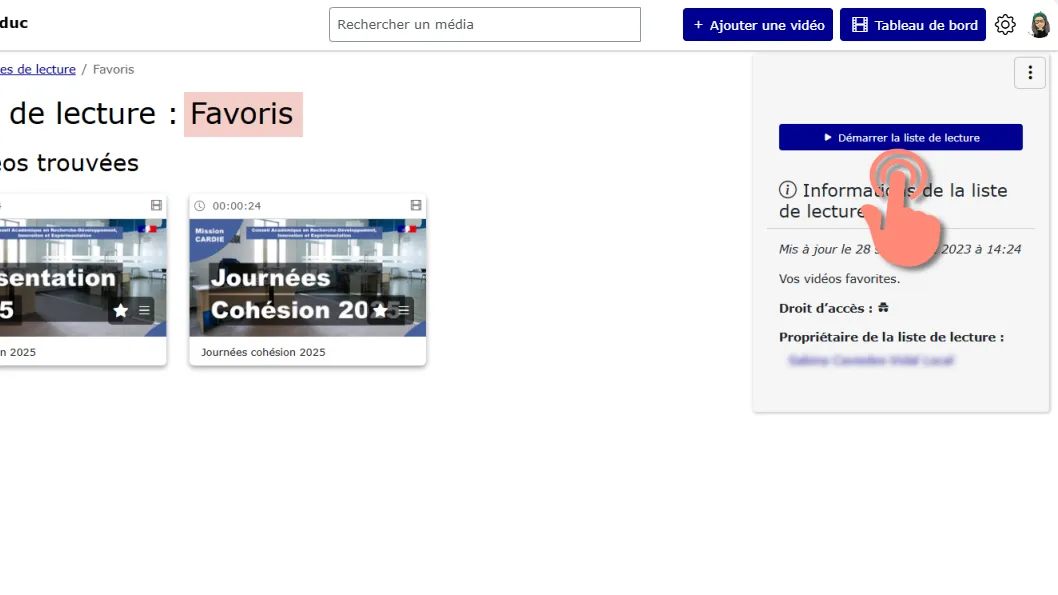Click the 00:00:24 duration text
The height and width of the screenshot is (595, 1058).
click(x=237, y=206)
